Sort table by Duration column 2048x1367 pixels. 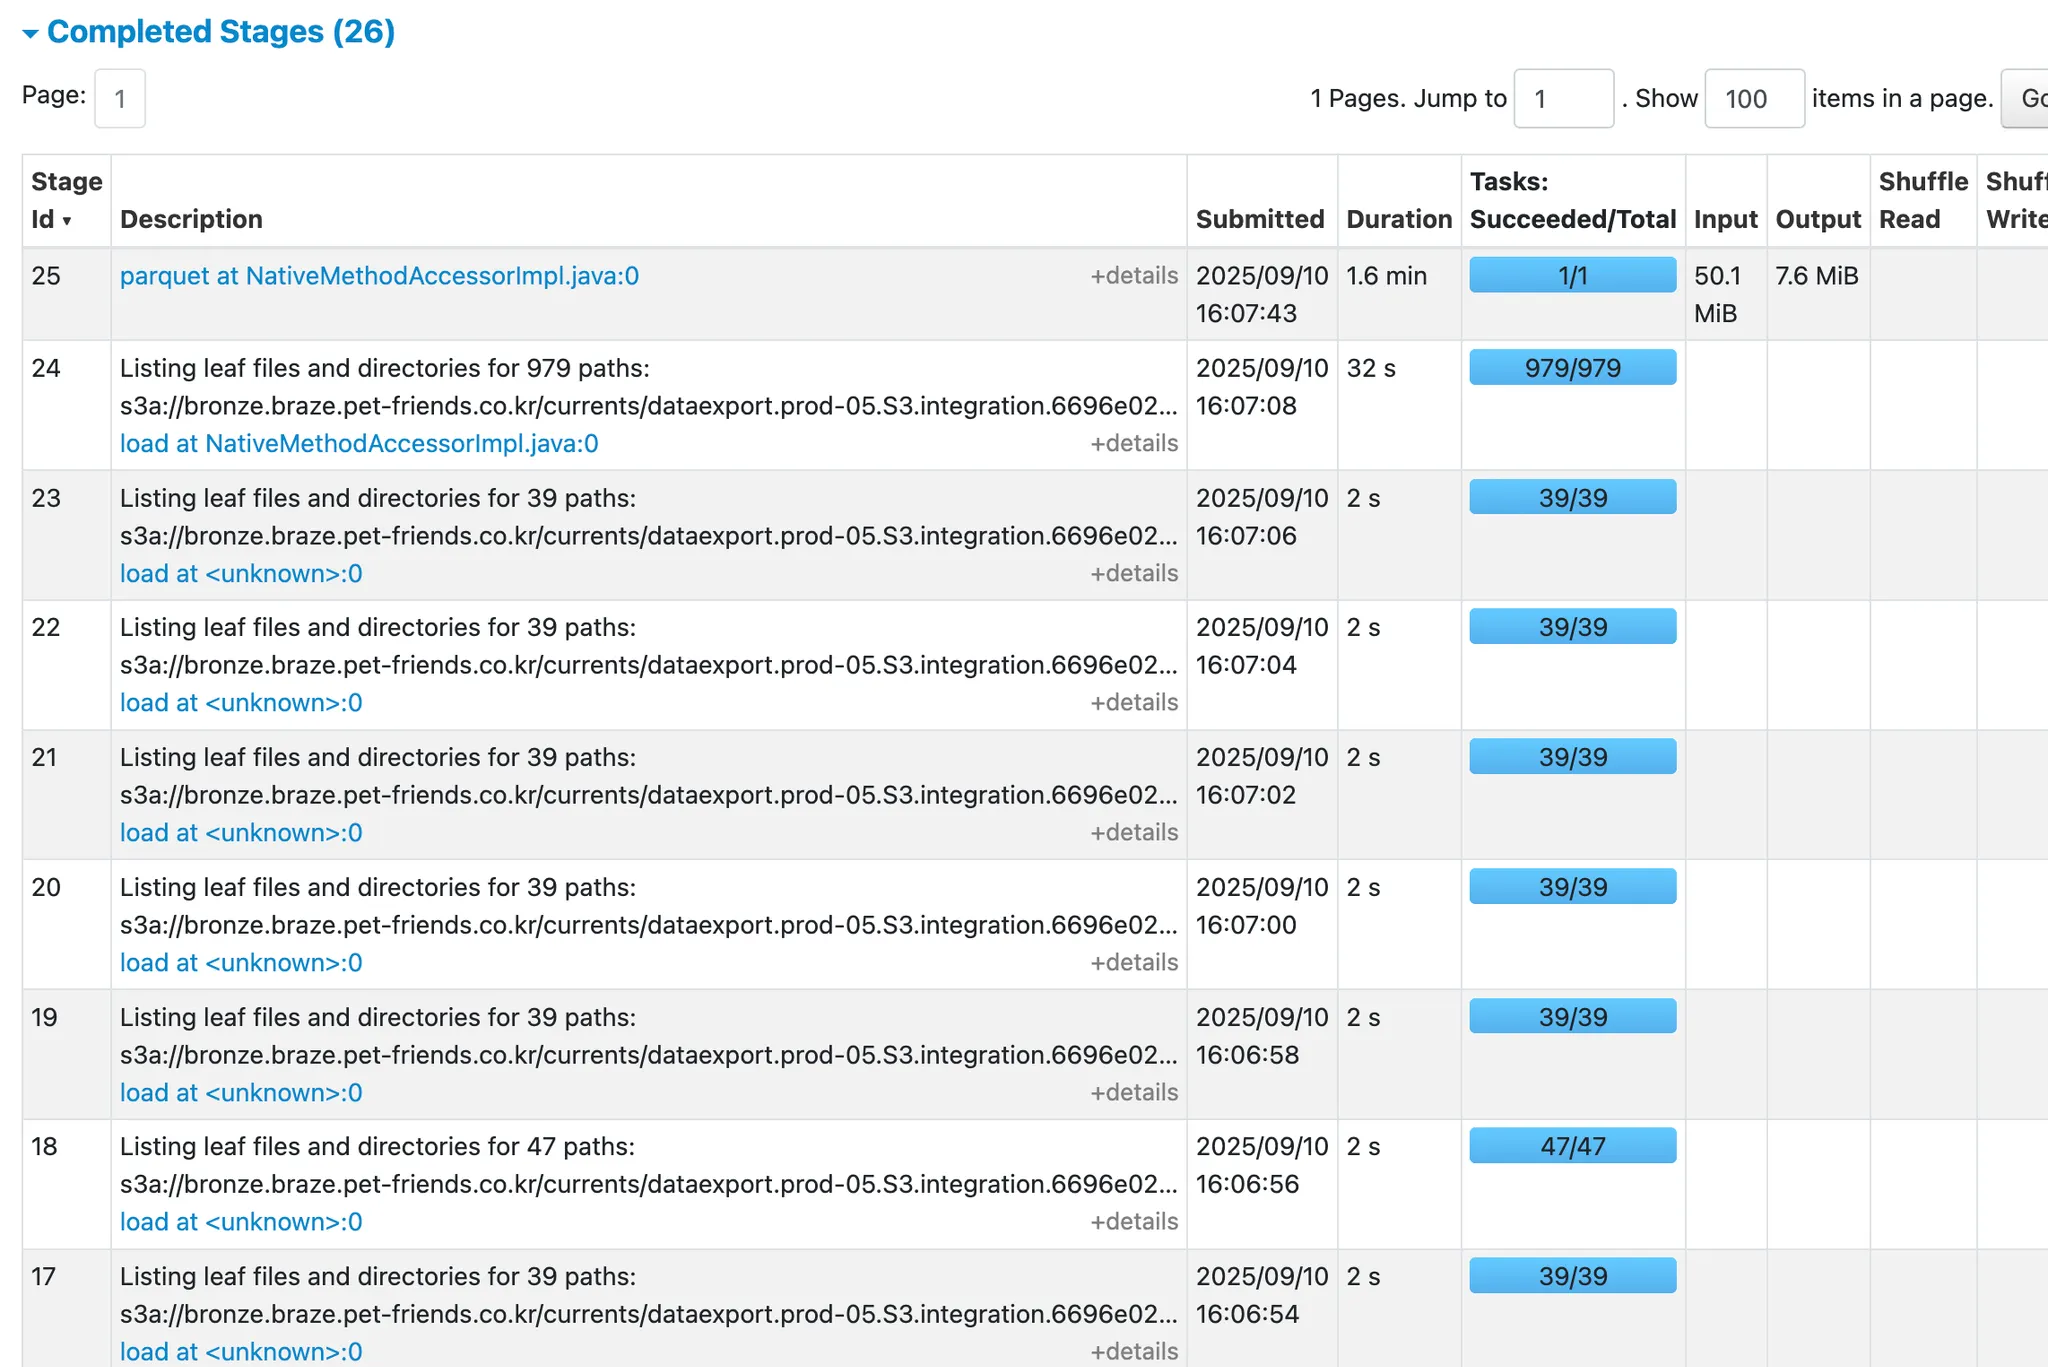tap(1398, 219)
